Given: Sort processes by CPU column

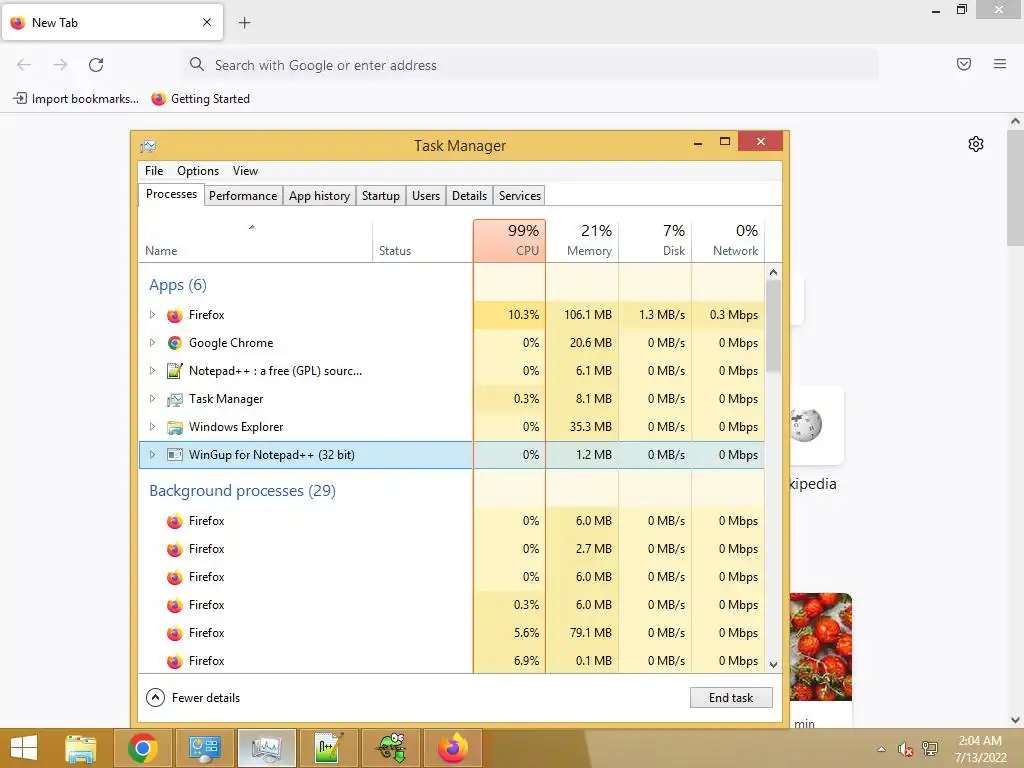Looking at the screenshot, I should (509, 241).
